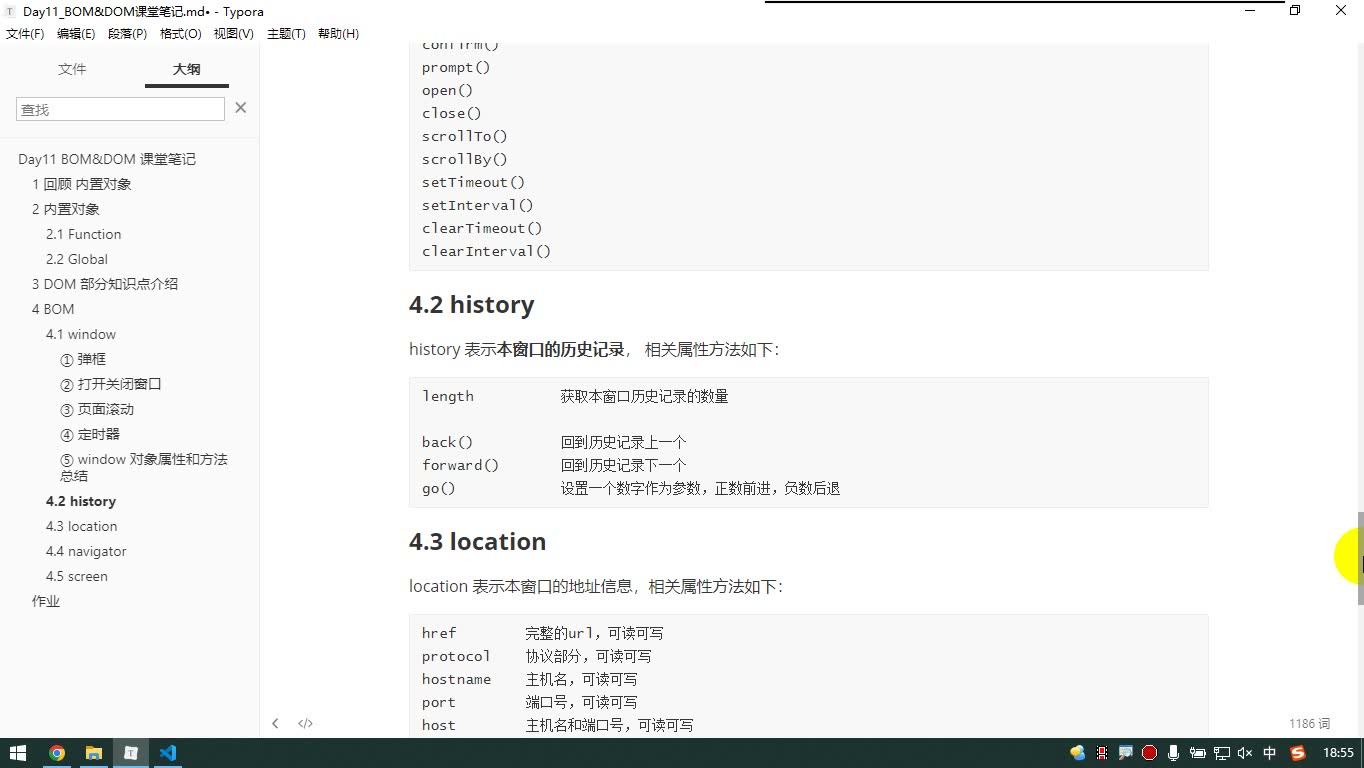Open the Windows Start menu
This screenshot has width=1364, height=768.
18,753
